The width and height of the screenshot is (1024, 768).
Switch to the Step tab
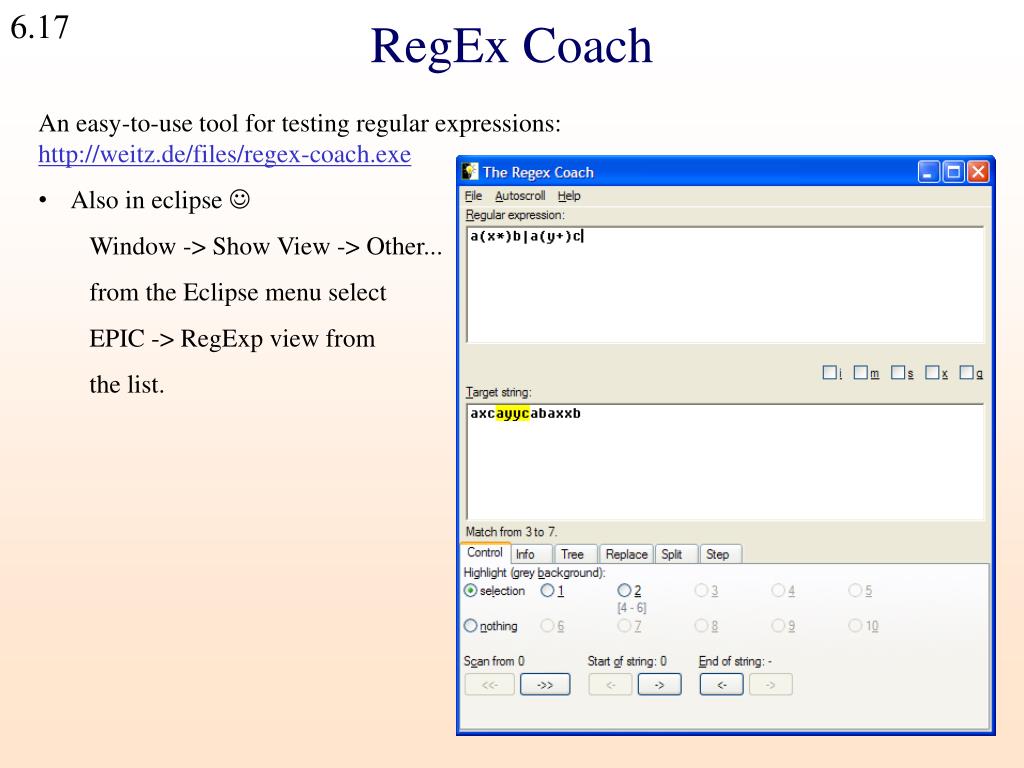pos(720,554)
